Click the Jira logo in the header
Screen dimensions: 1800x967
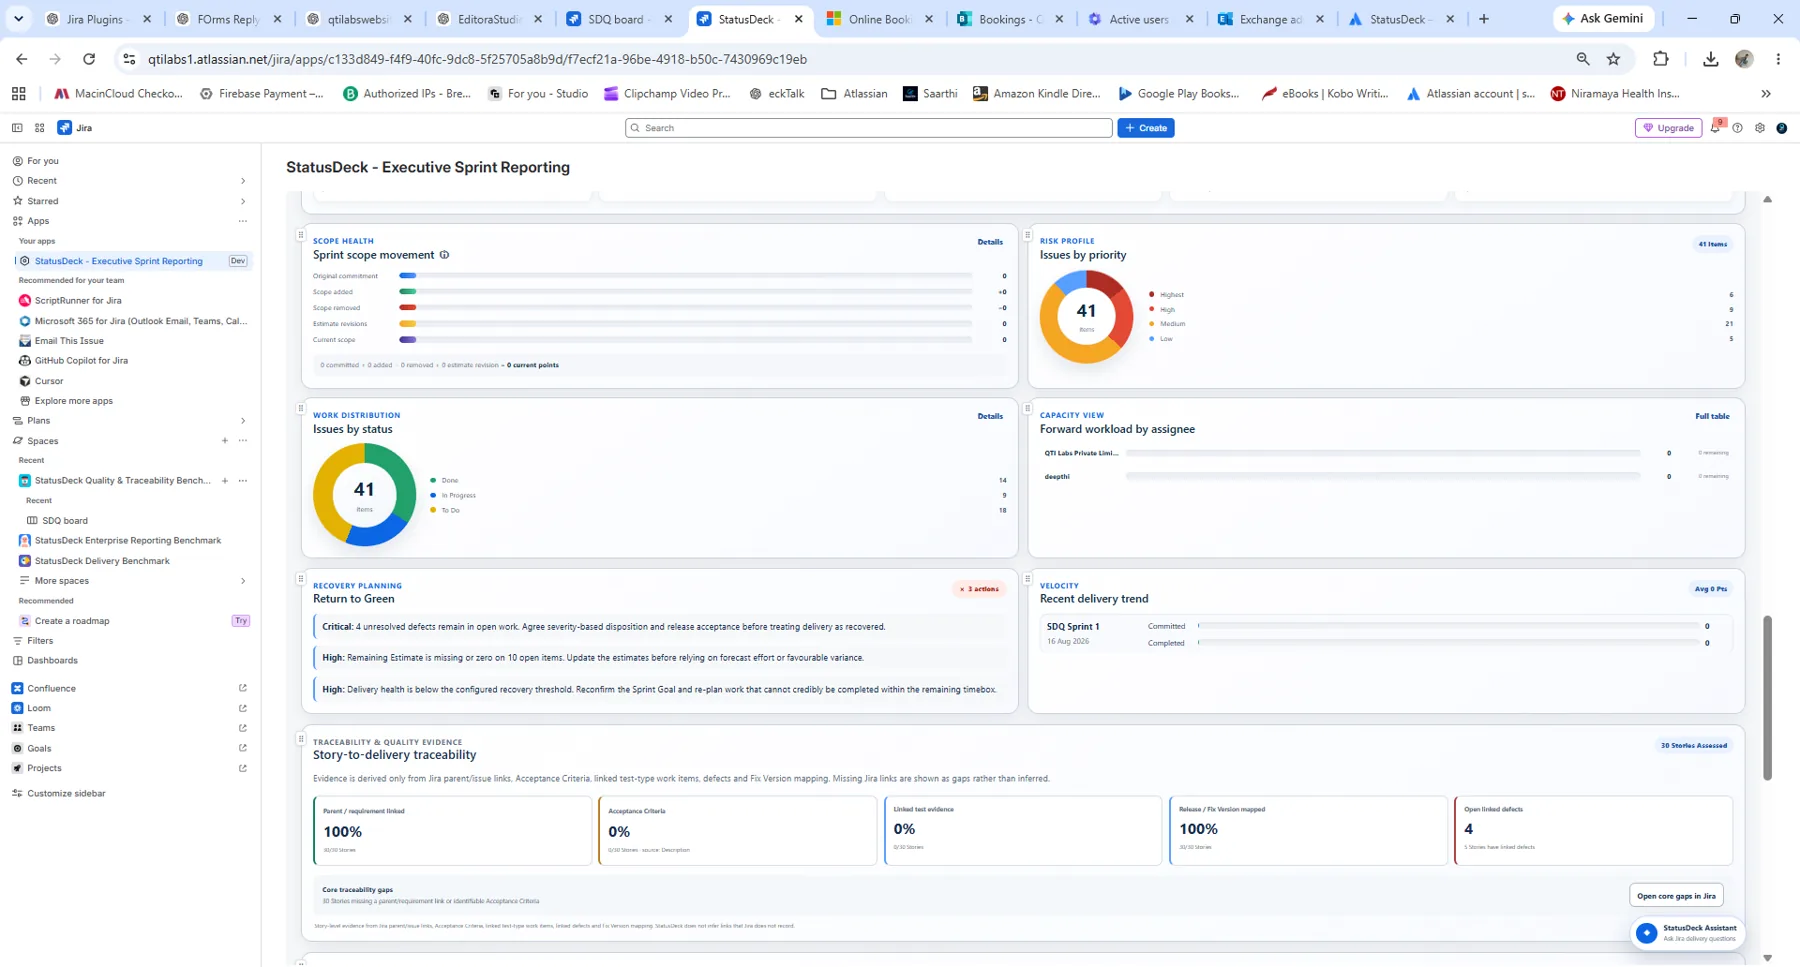click(75, 128)
